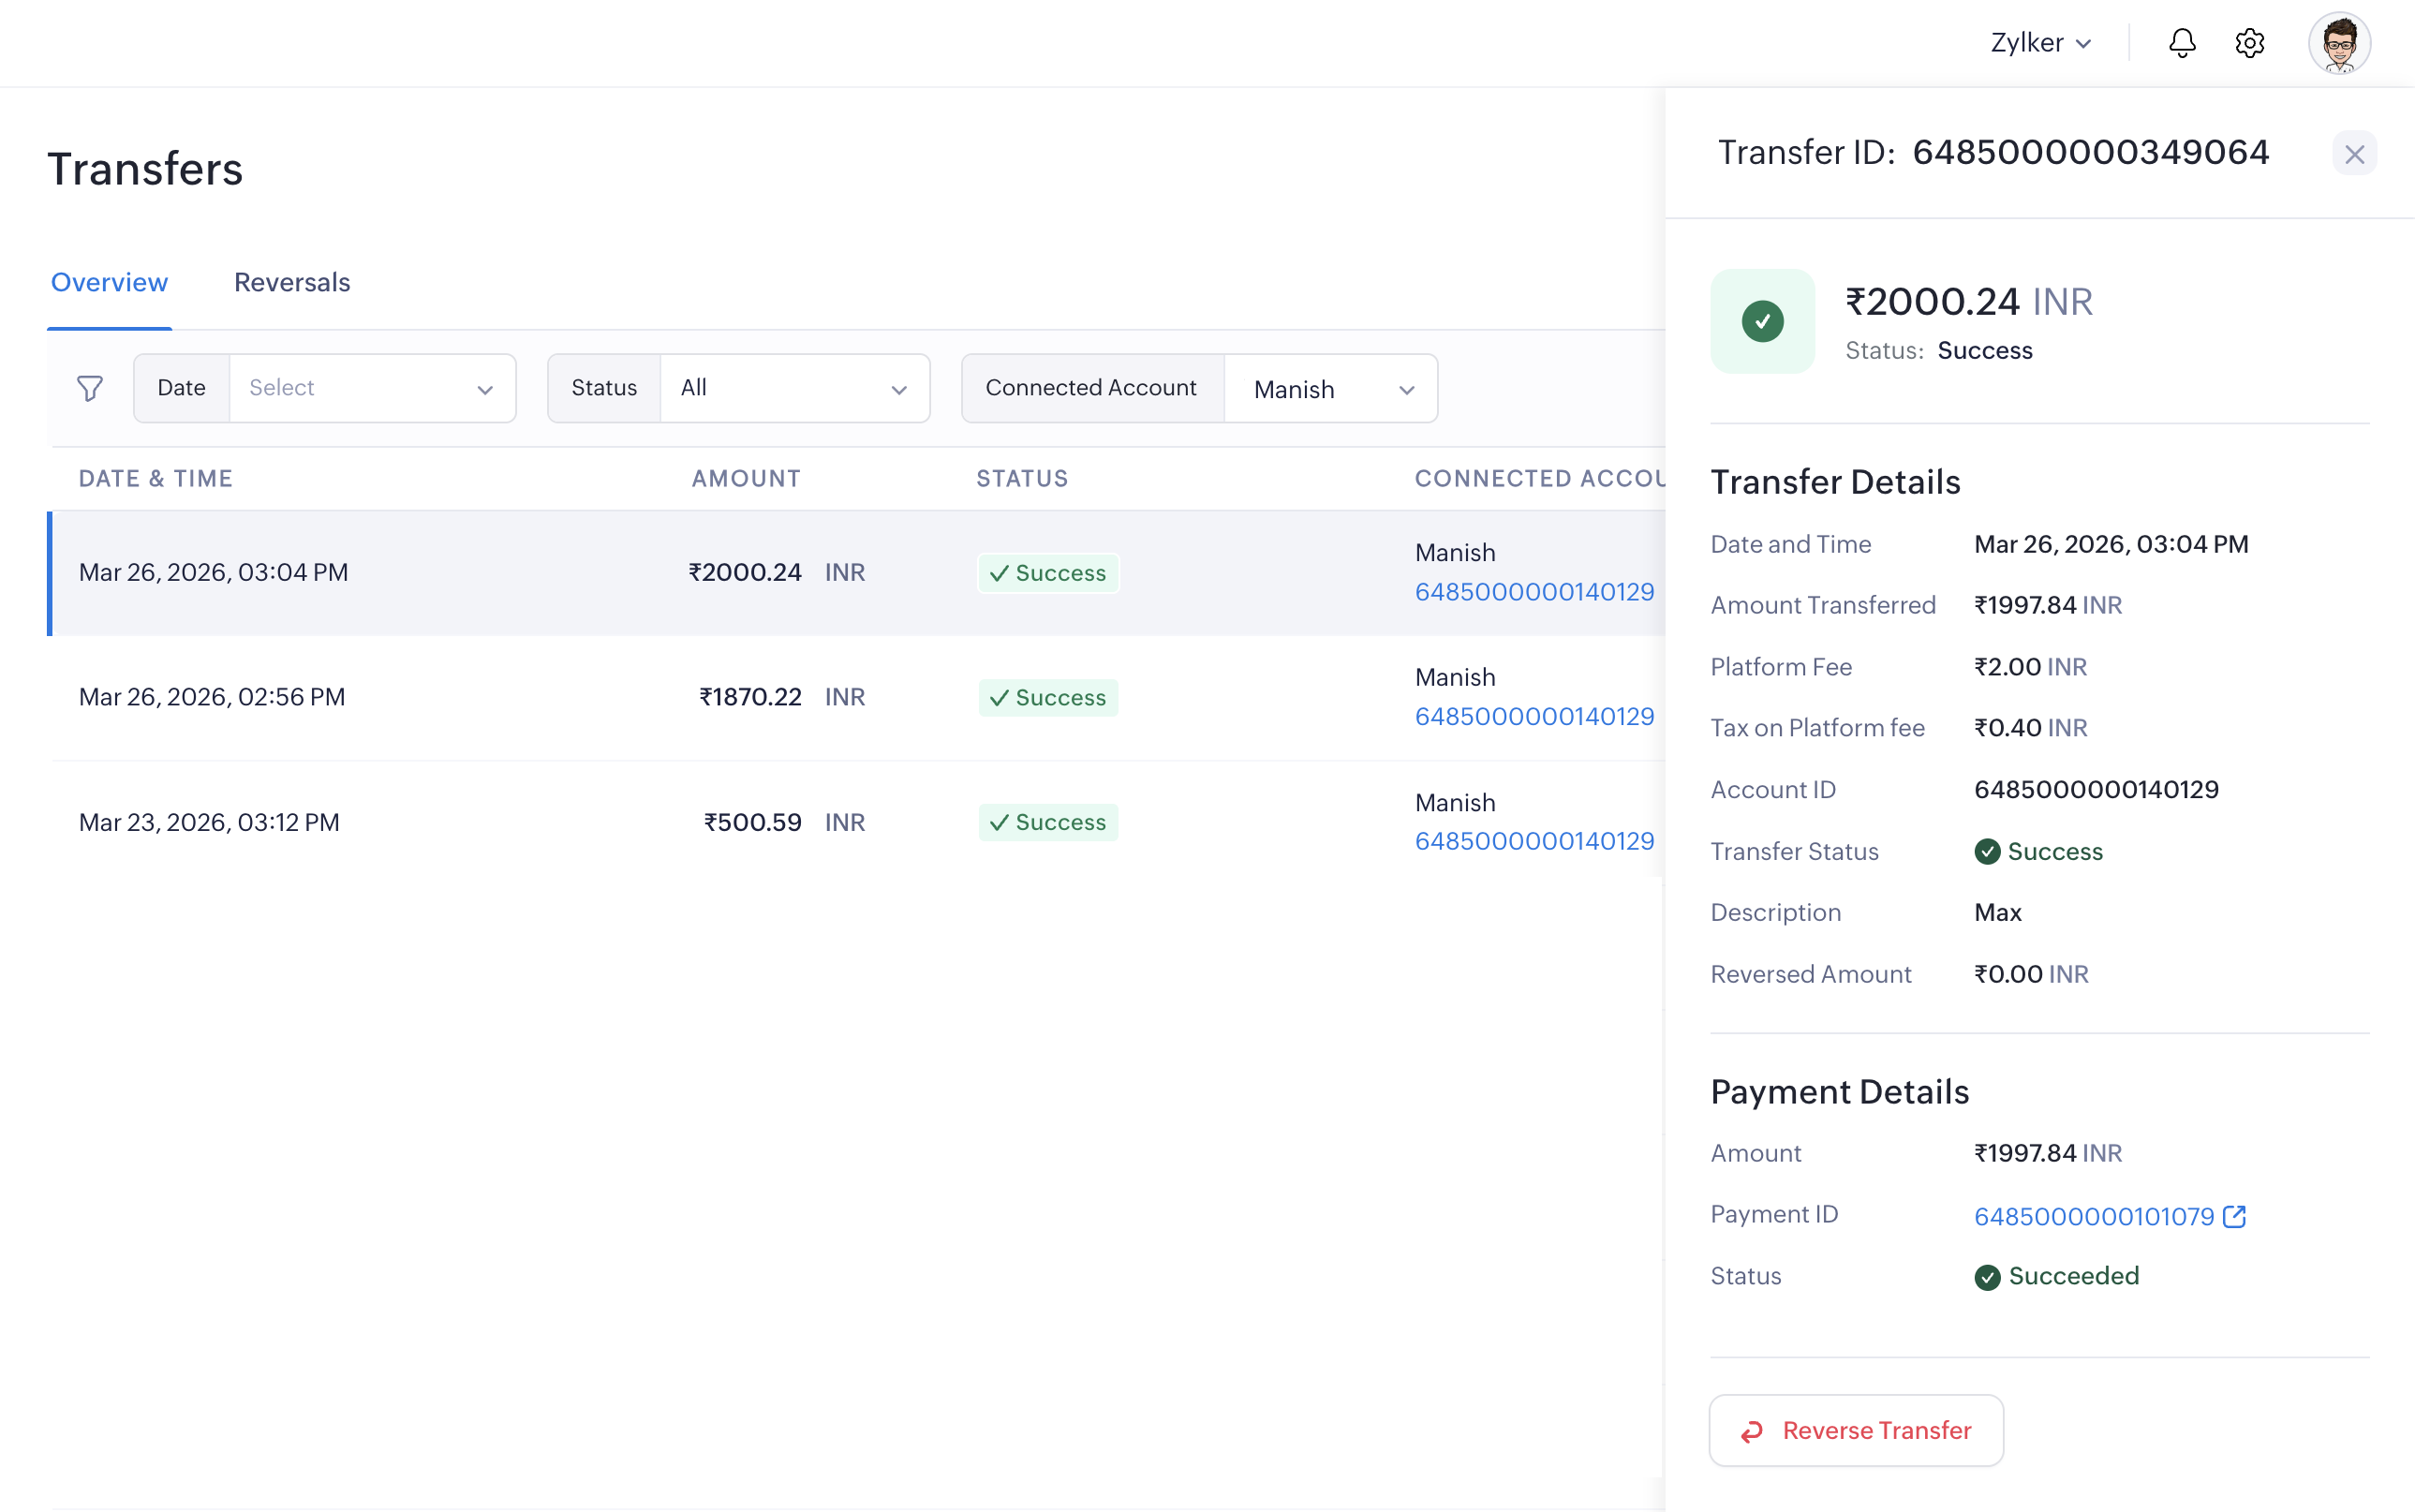
Task: Switch to the Reversals tab
Action: 292,283
